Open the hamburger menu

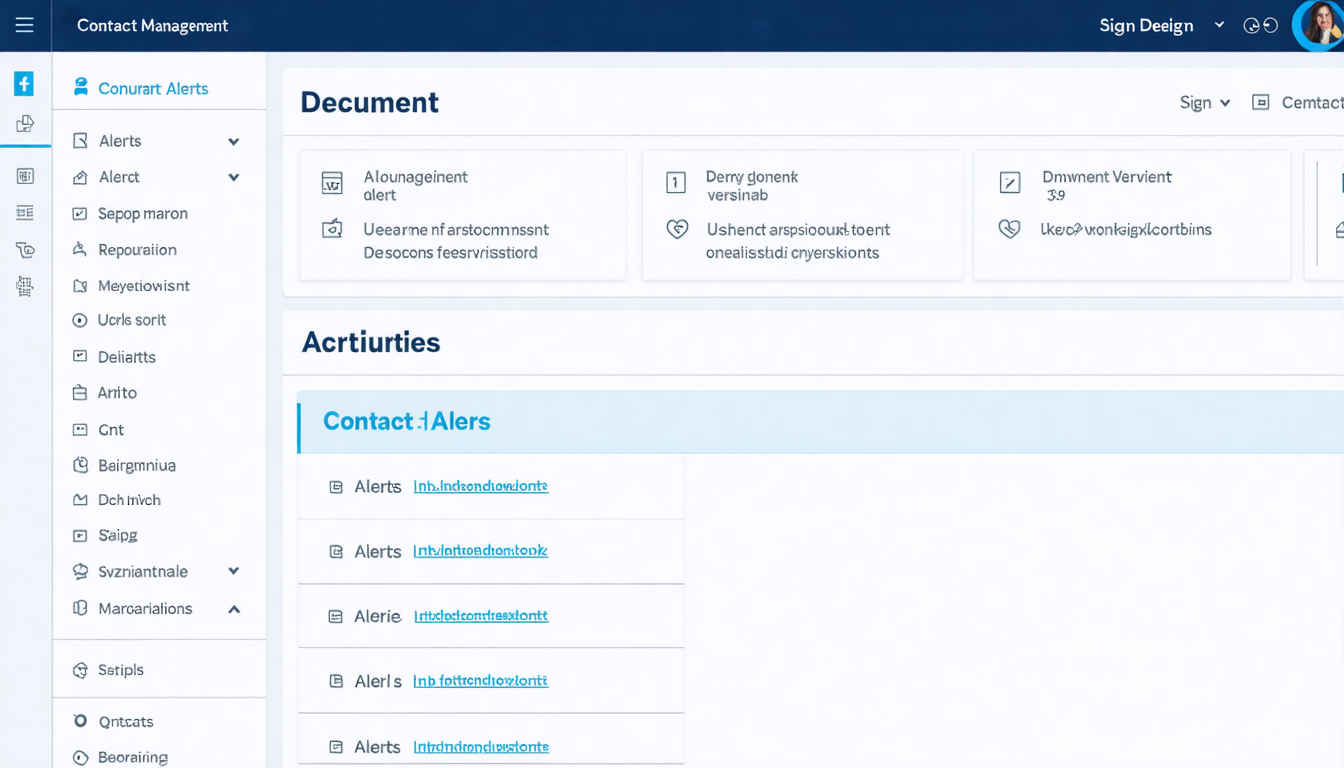click(x=24, y=25)
